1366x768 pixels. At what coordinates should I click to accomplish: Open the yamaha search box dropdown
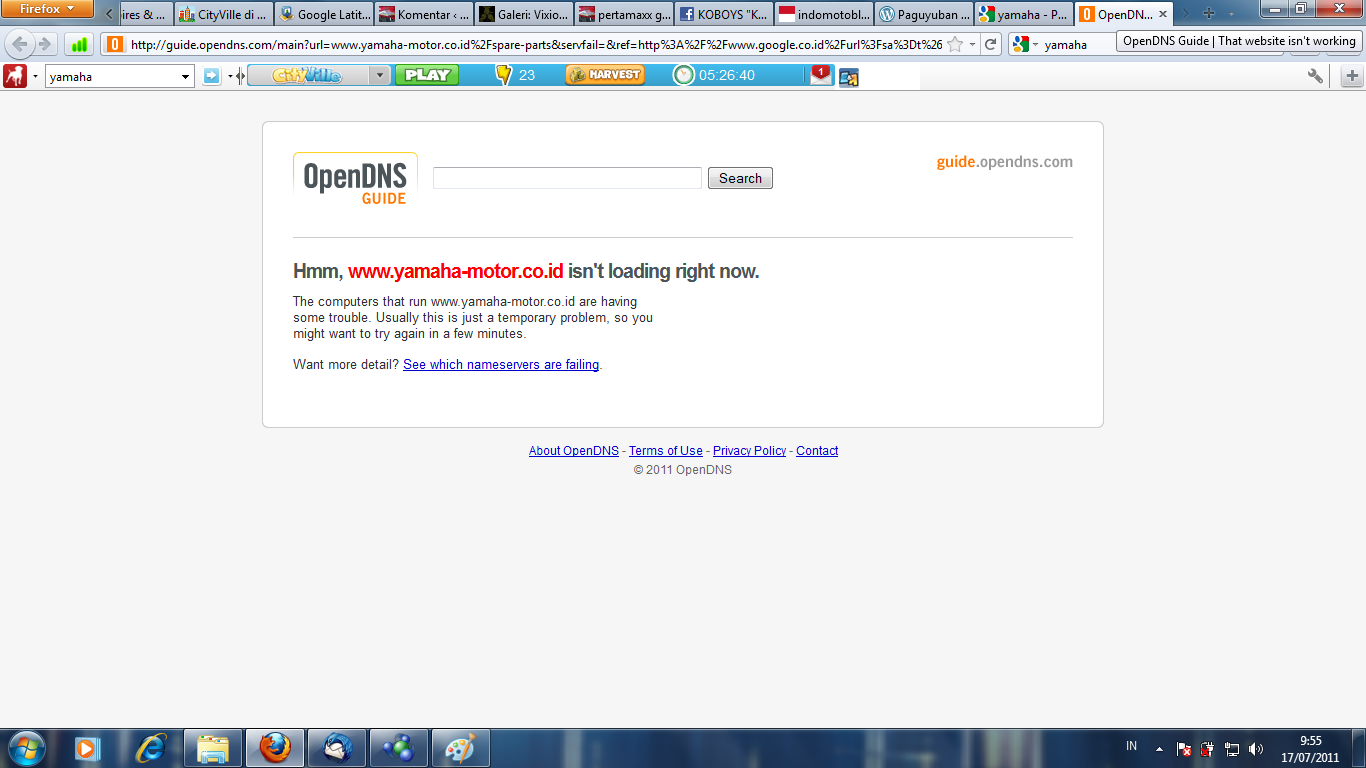tap(185, 76)
